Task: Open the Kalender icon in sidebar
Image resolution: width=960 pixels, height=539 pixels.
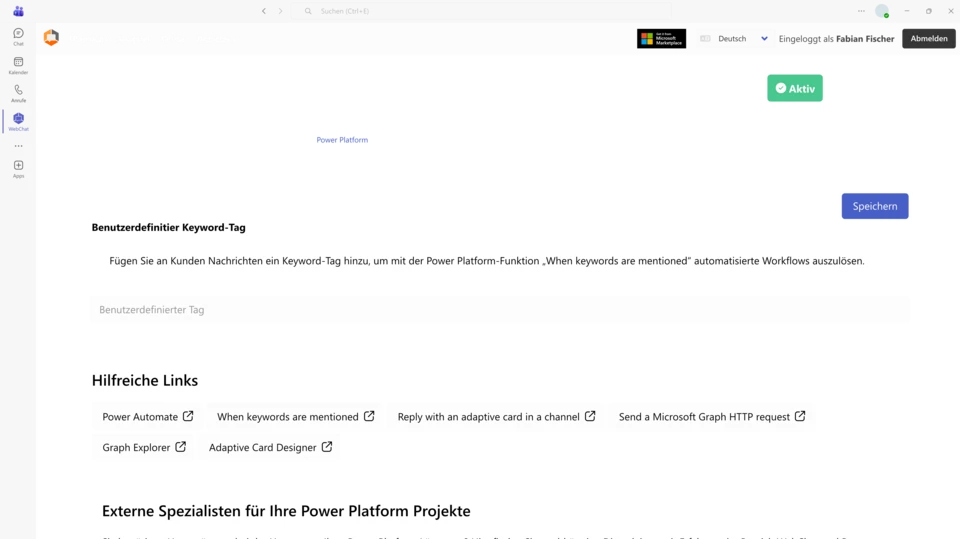Action: click(18, 65)
